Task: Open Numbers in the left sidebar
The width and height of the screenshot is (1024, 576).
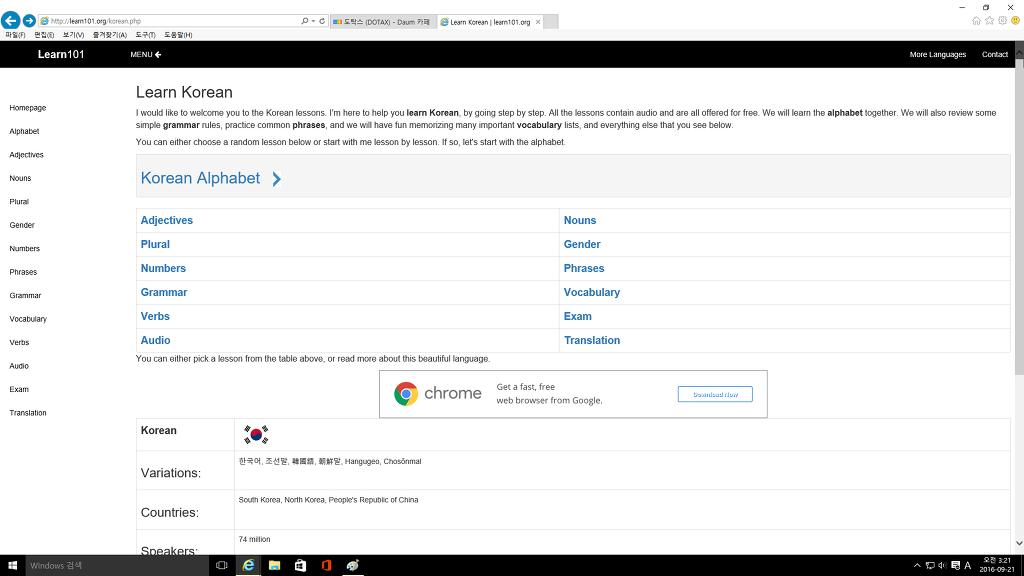Action: [x=25, y=249]
